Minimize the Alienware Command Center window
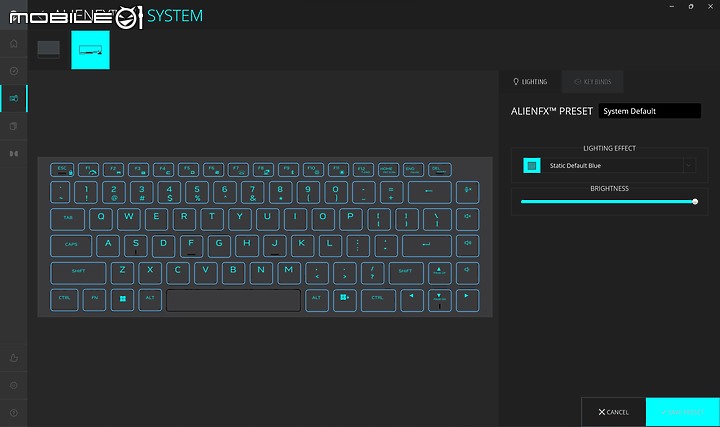 point(672,6)
